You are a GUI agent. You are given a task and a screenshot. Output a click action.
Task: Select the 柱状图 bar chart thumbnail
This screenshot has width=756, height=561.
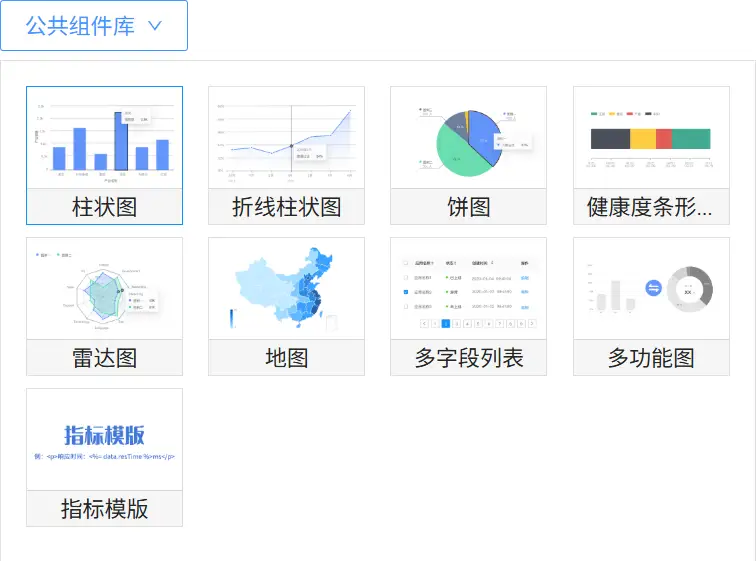pyautogui.click(x=104, y=138)
